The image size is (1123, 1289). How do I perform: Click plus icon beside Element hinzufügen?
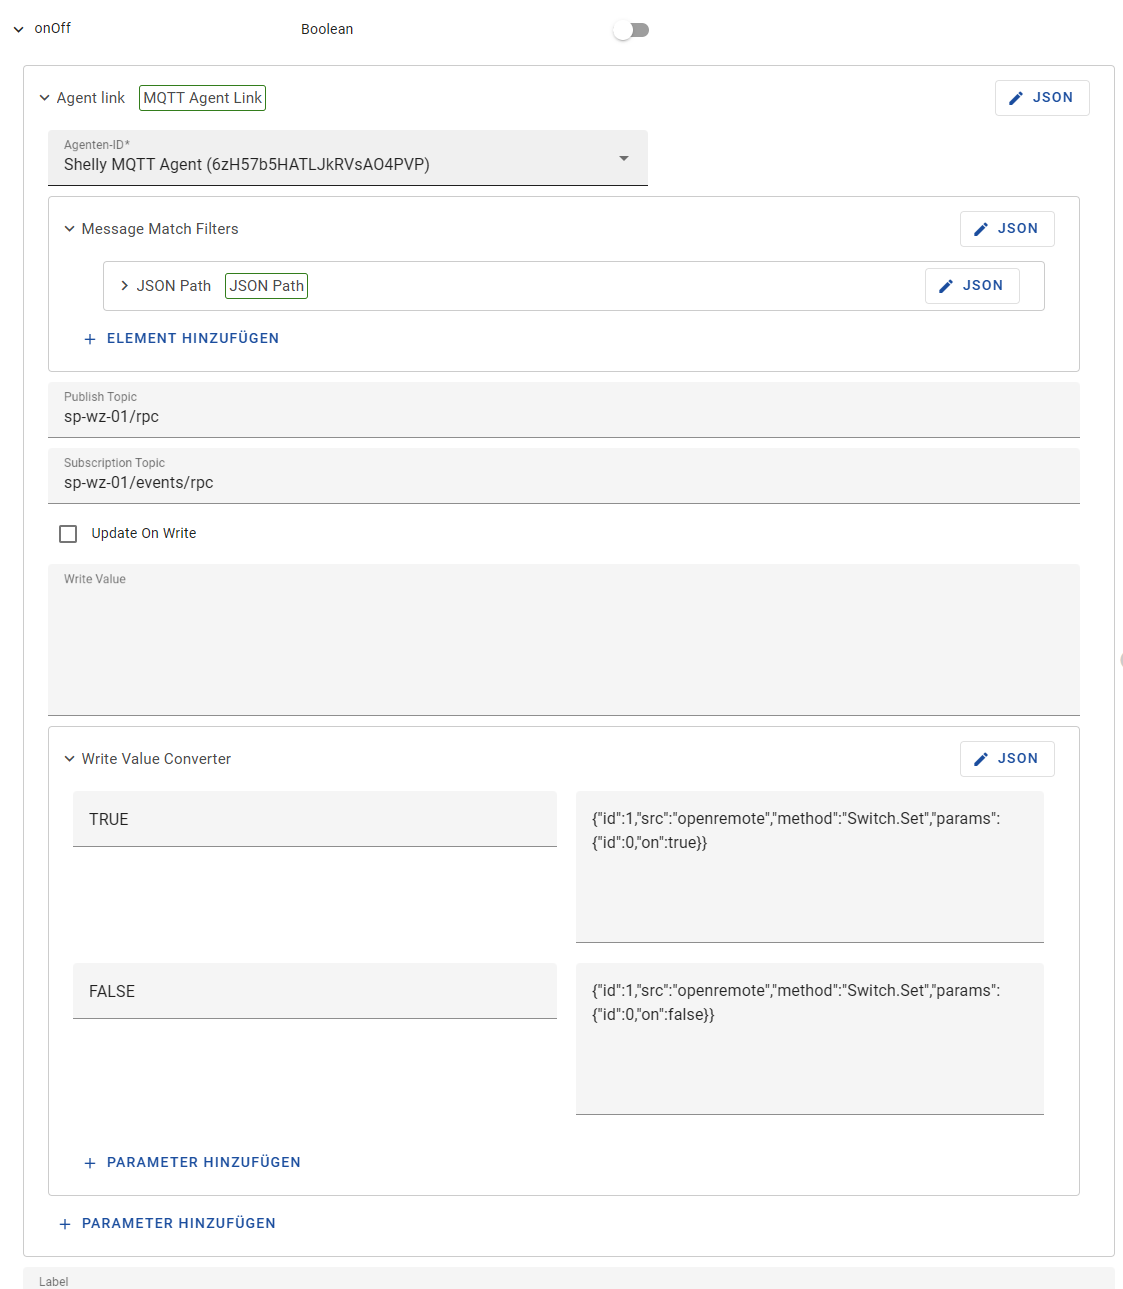(90, 339)
